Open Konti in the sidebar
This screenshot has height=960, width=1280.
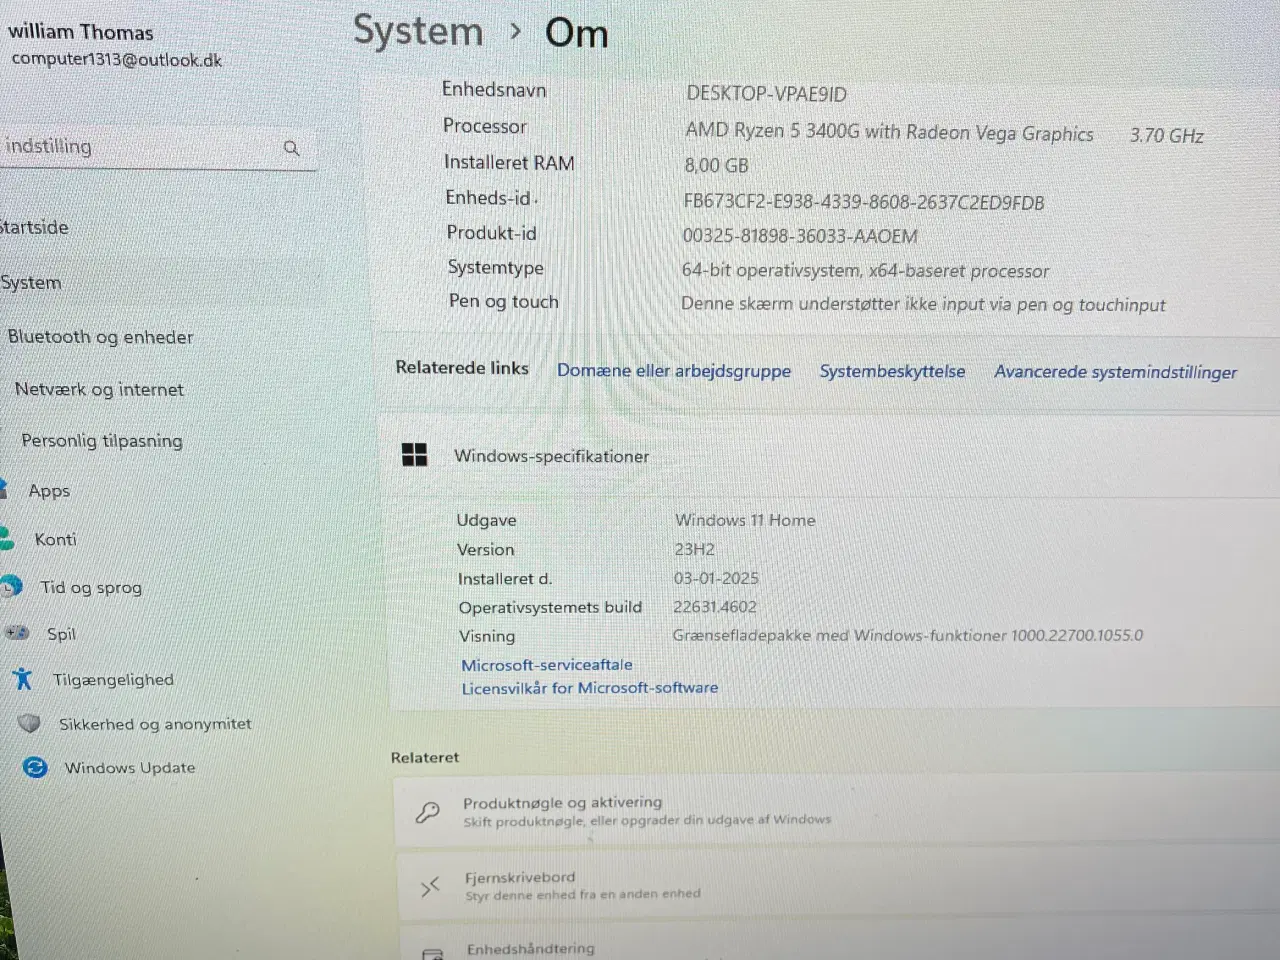click(x=55, y=539)
